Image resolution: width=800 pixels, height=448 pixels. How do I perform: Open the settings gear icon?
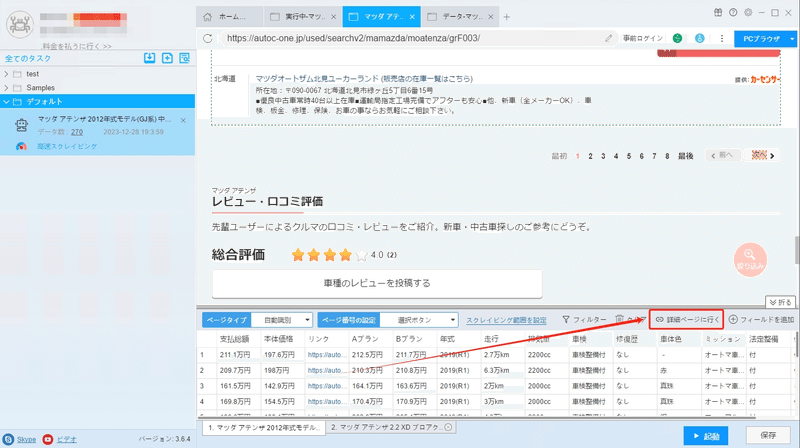tap(748, 12)
